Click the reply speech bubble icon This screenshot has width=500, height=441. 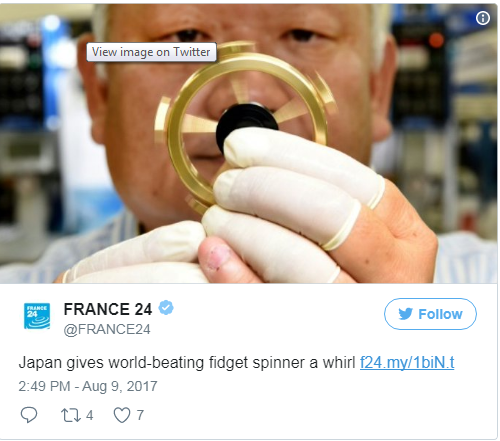(x=29, y=415)
